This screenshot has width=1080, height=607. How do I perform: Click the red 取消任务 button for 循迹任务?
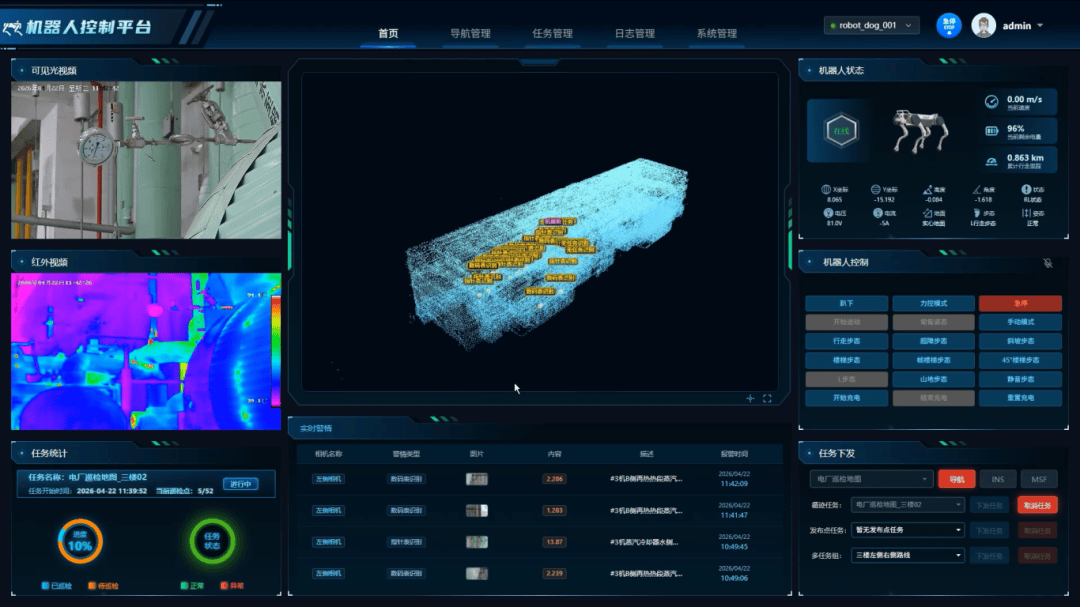(1037, 505)
